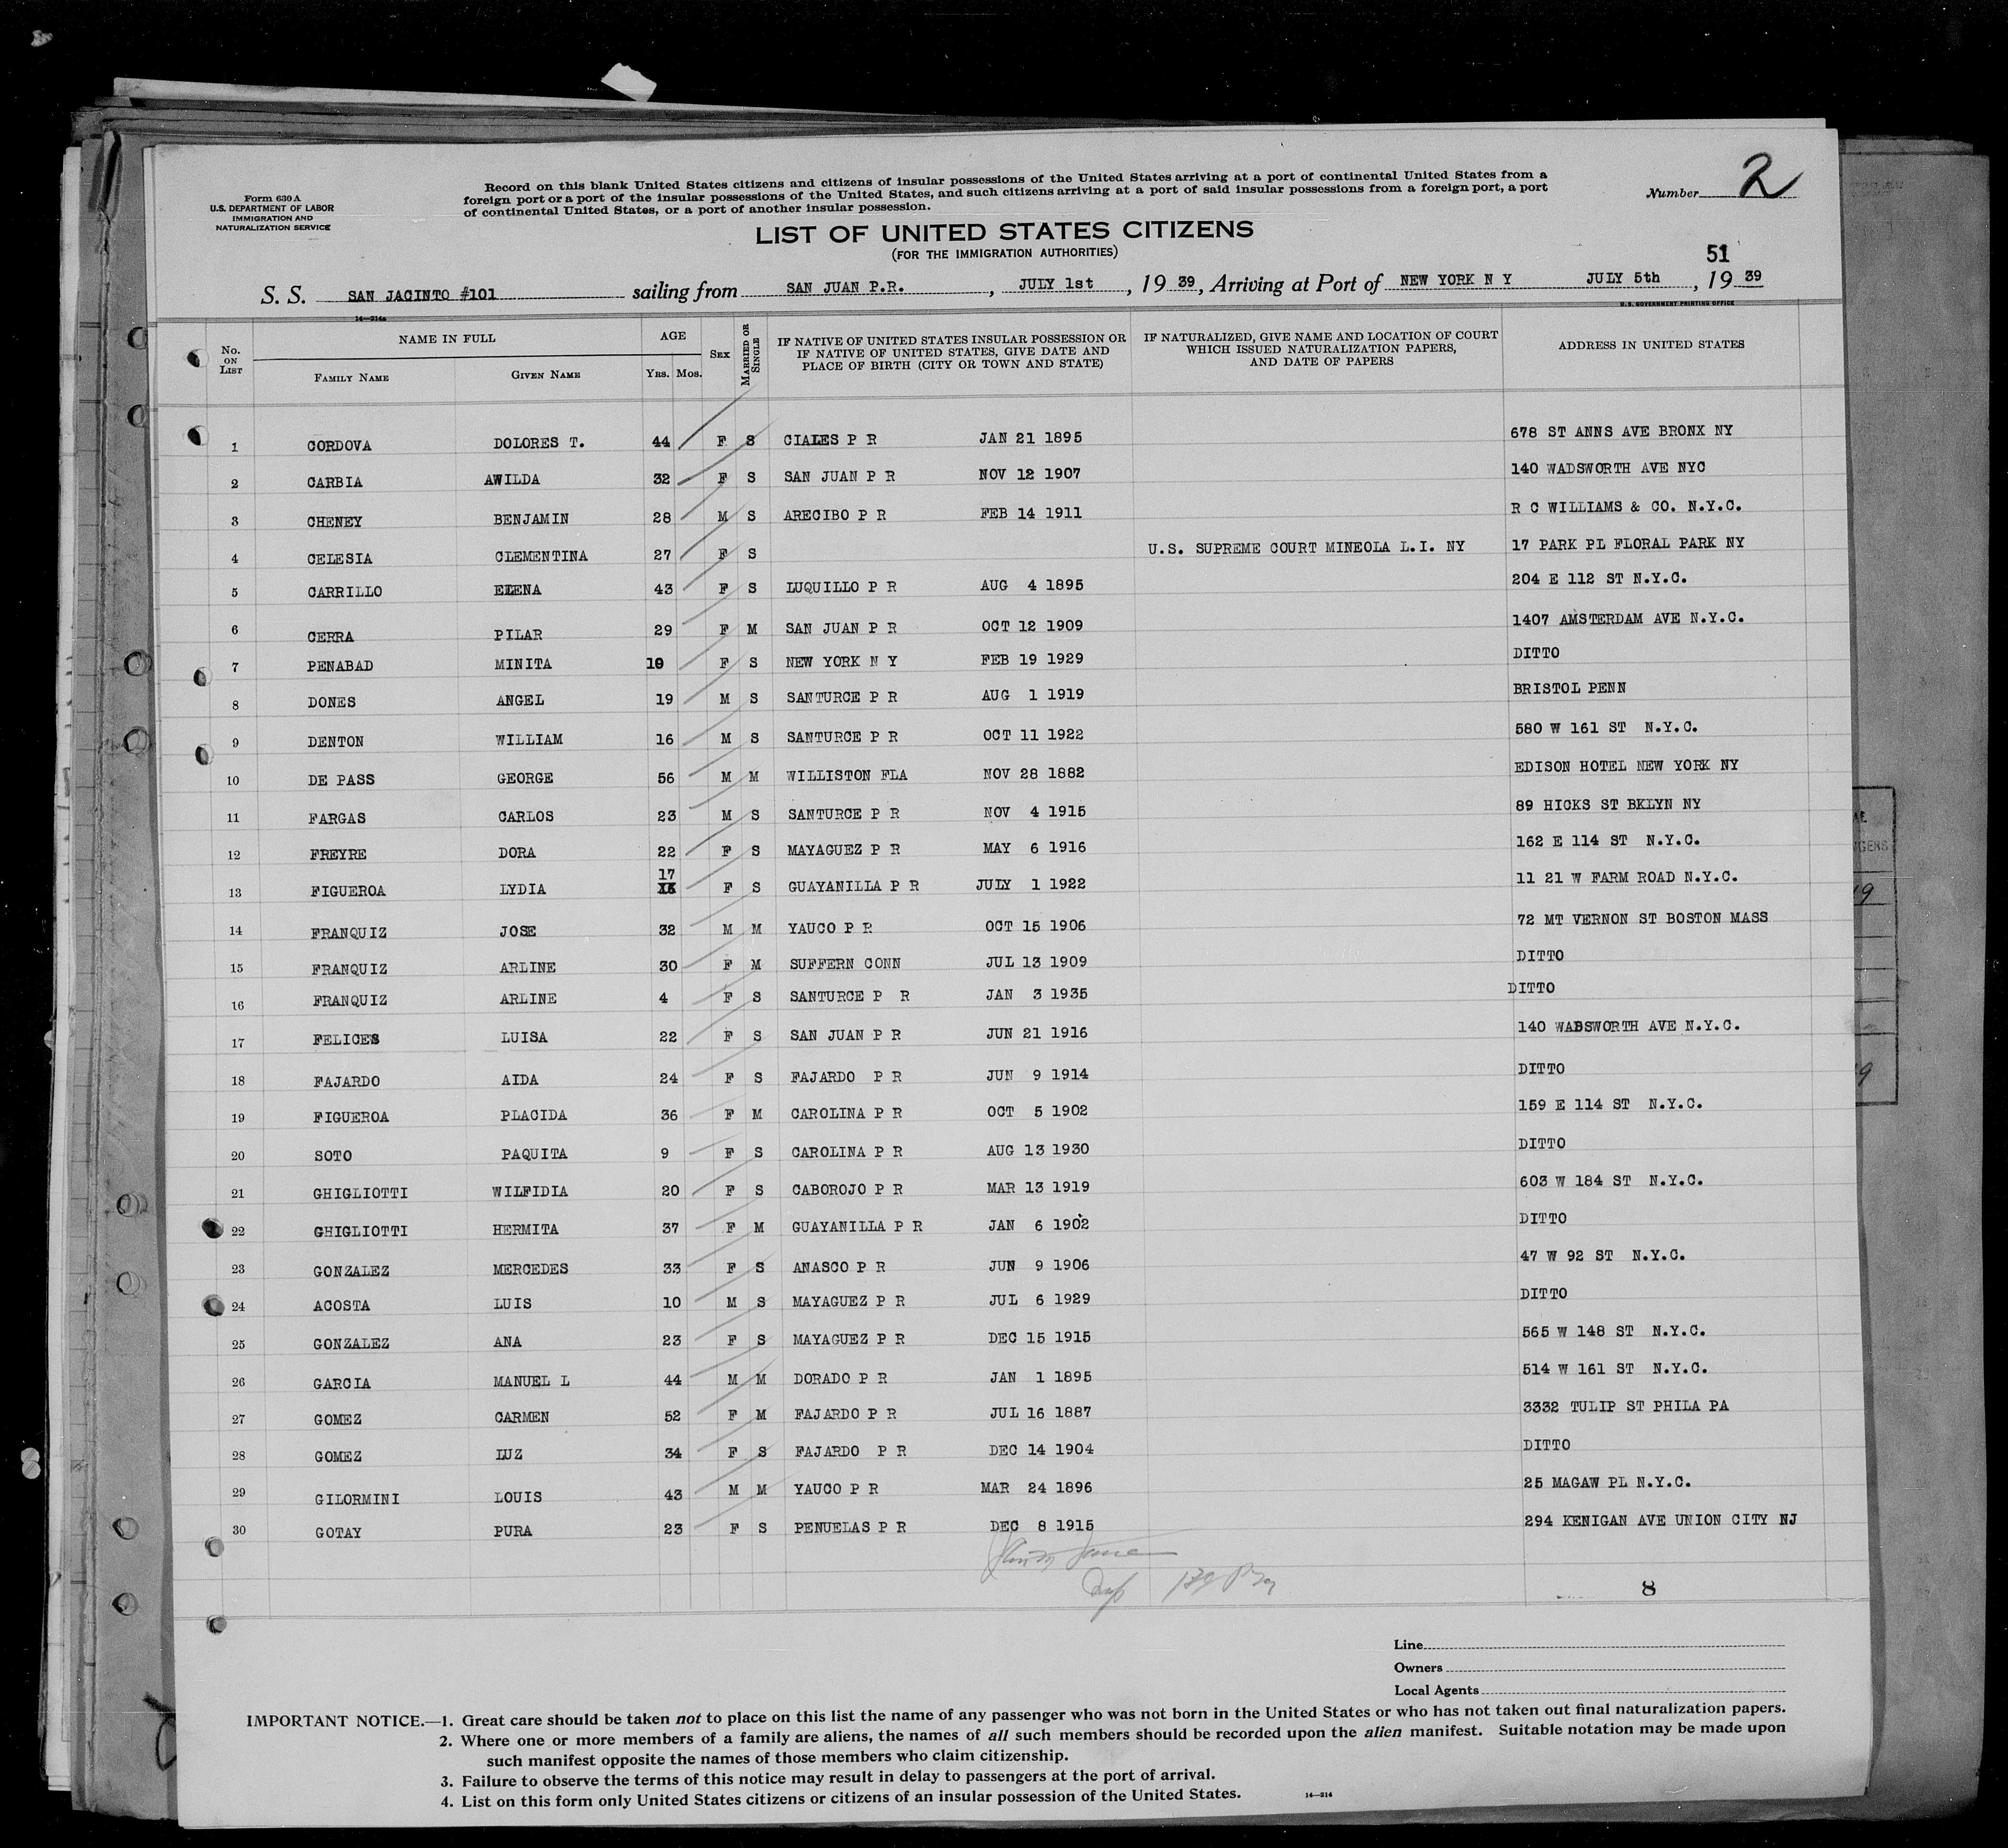Click the arrival date JULY 5th
2008x1848 pixels.
[1623, 278]
